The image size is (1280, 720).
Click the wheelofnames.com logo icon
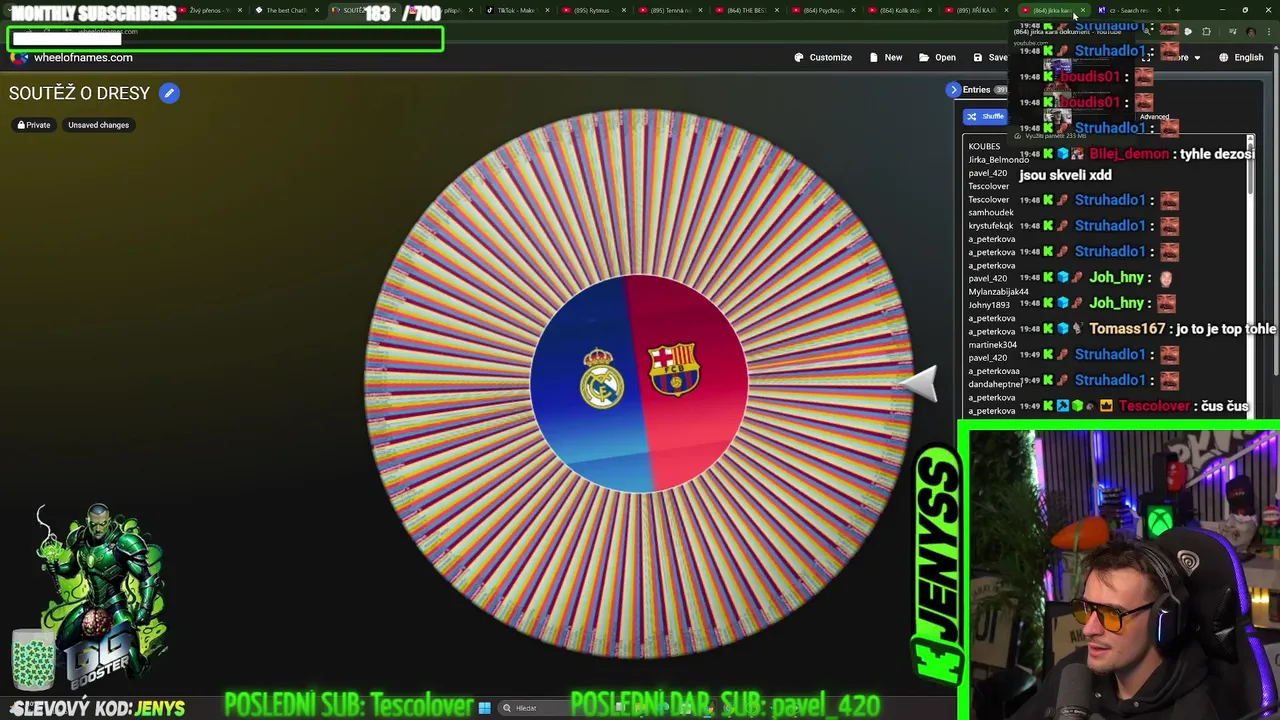click(19, 57)
